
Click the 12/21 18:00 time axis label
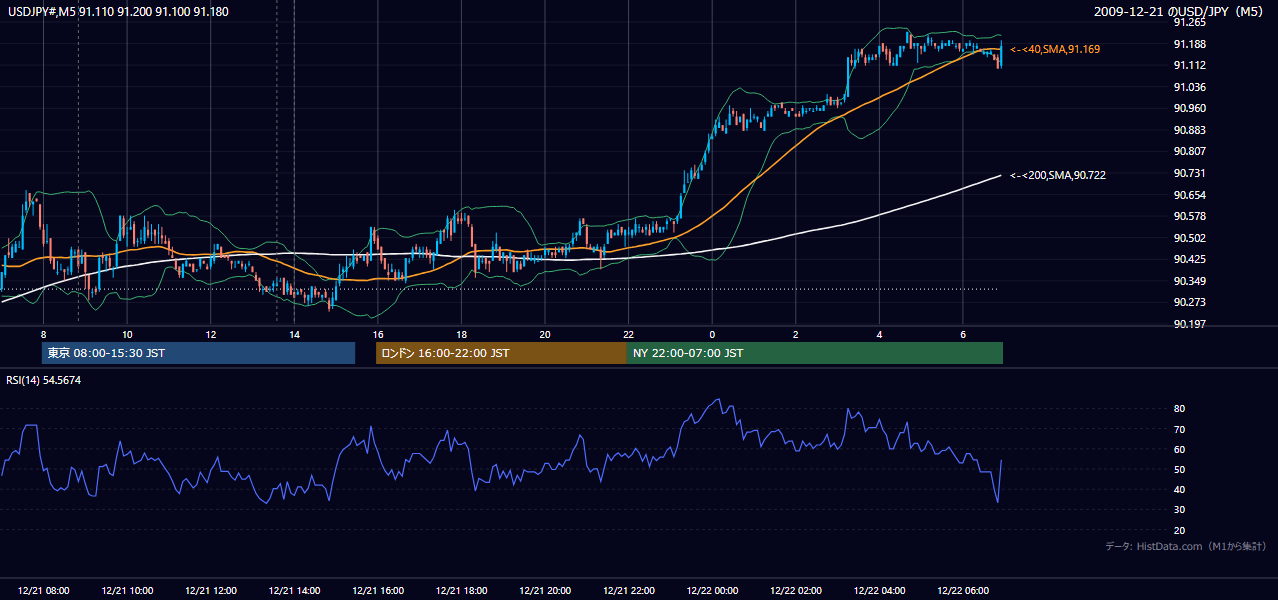click(461, 591)
